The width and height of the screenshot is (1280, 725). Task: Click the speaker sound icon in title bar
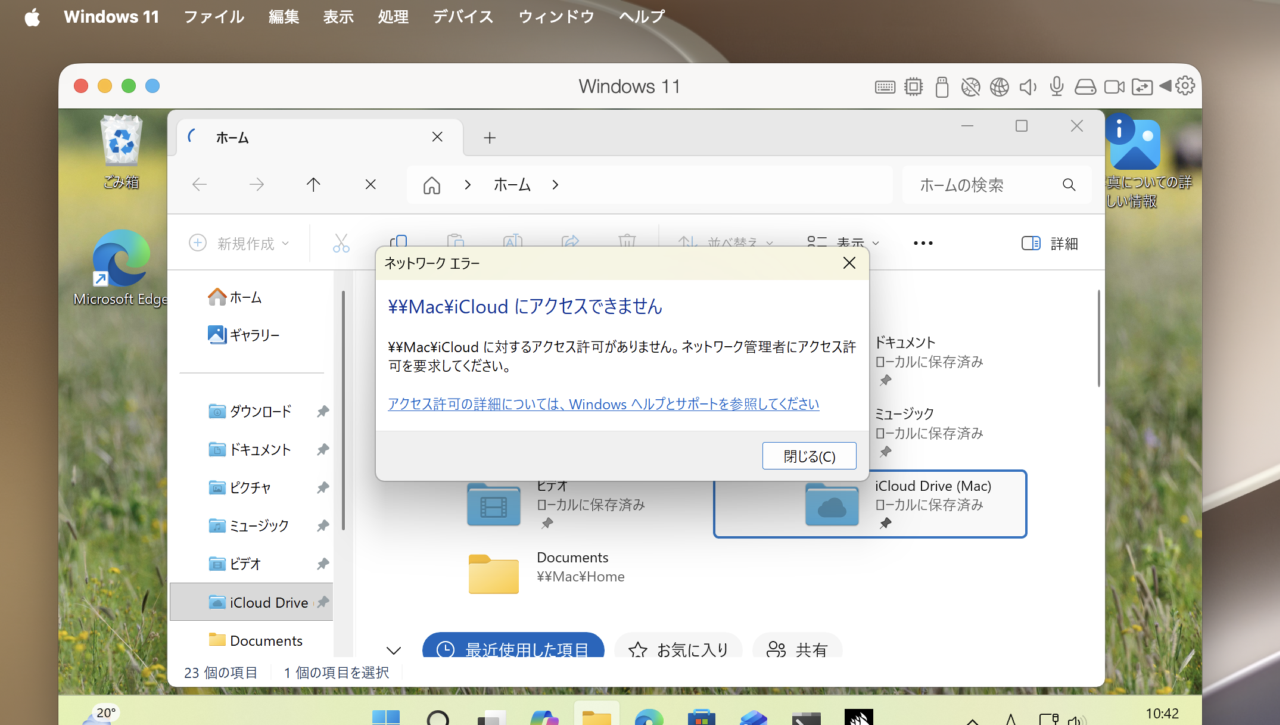pyautogui.click(x=1028, y=87)
